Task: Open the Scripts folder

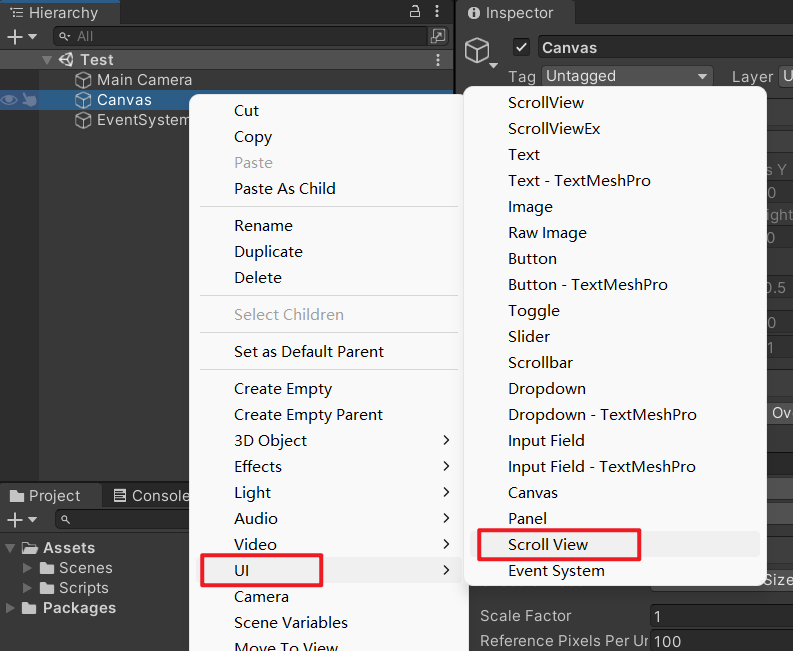Action: (83, 588)
